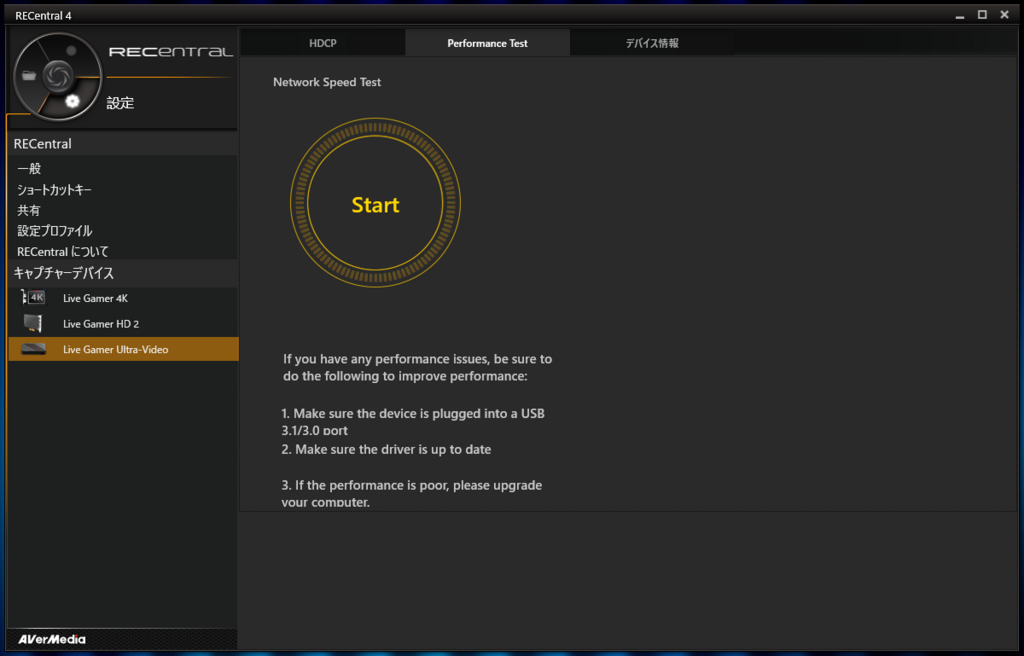Select the Performance Test tab
Image resolution: width=1024 pixels, height=656 pixels.
click(487, 43)
